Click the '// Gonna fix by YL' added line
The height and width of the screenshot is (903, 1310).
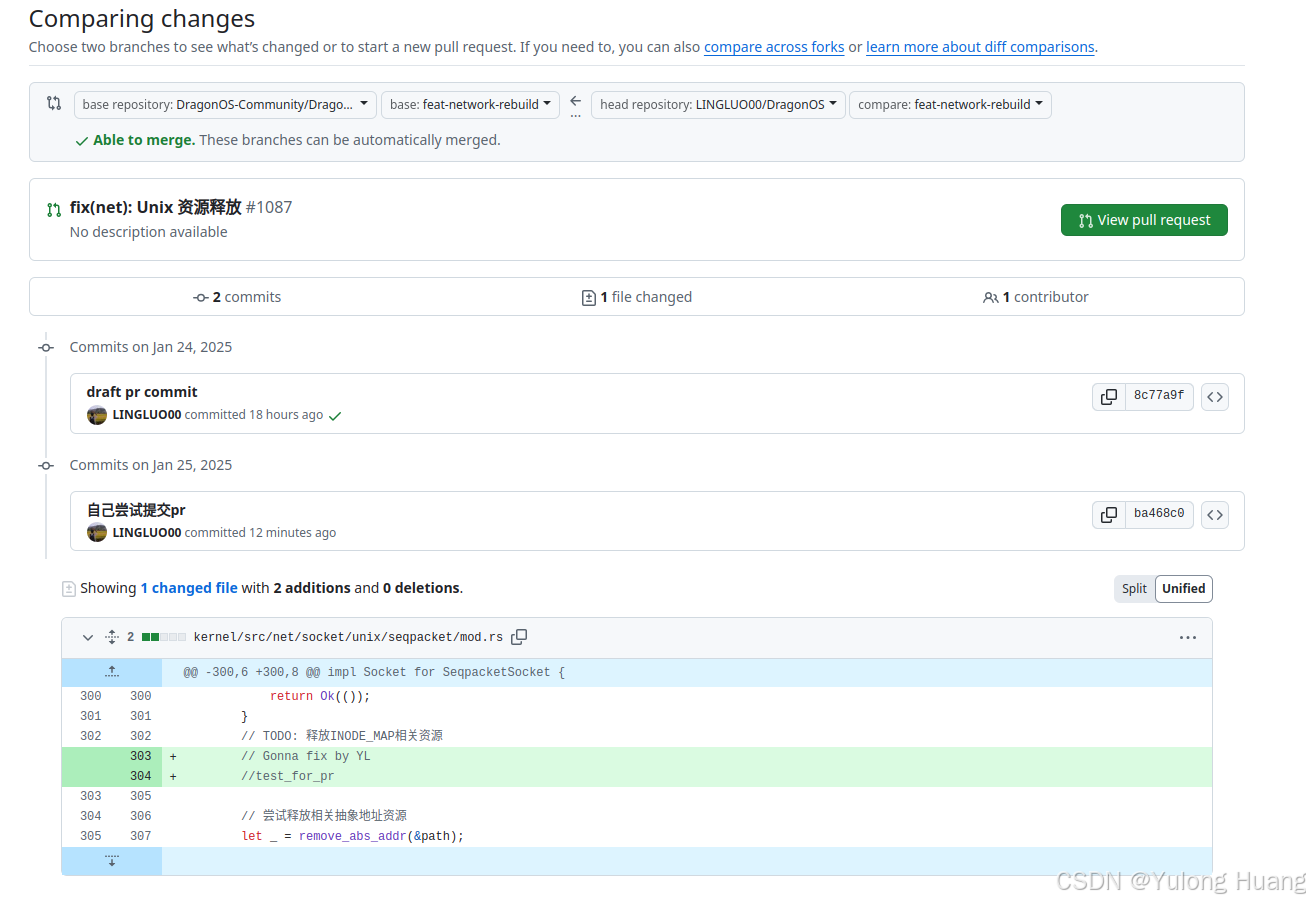click(306, 757)
